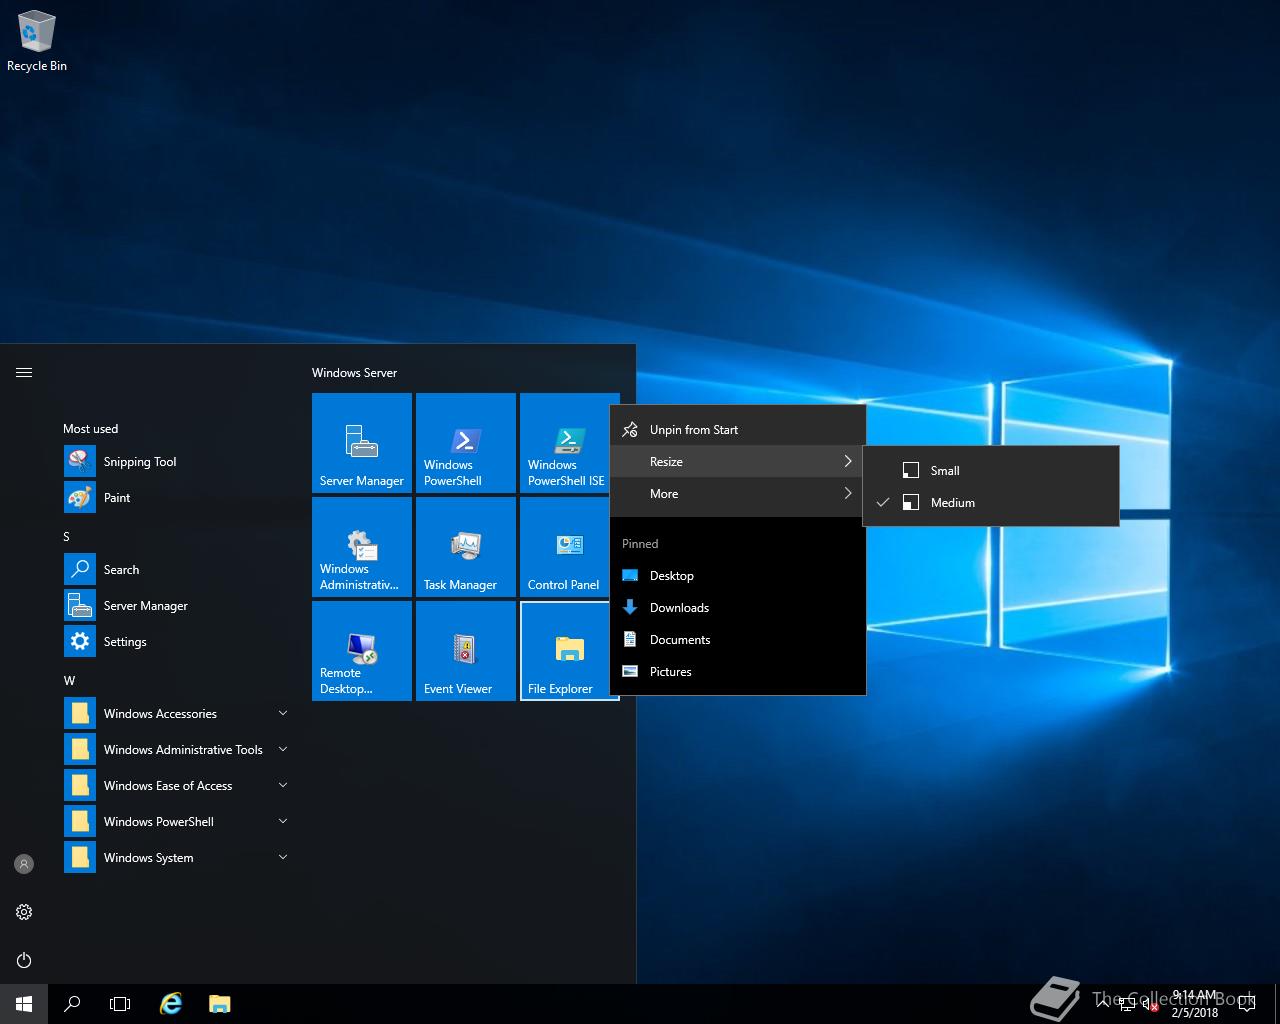
Task: Expand Windows PowerShell folder
Action: (176, 821)
